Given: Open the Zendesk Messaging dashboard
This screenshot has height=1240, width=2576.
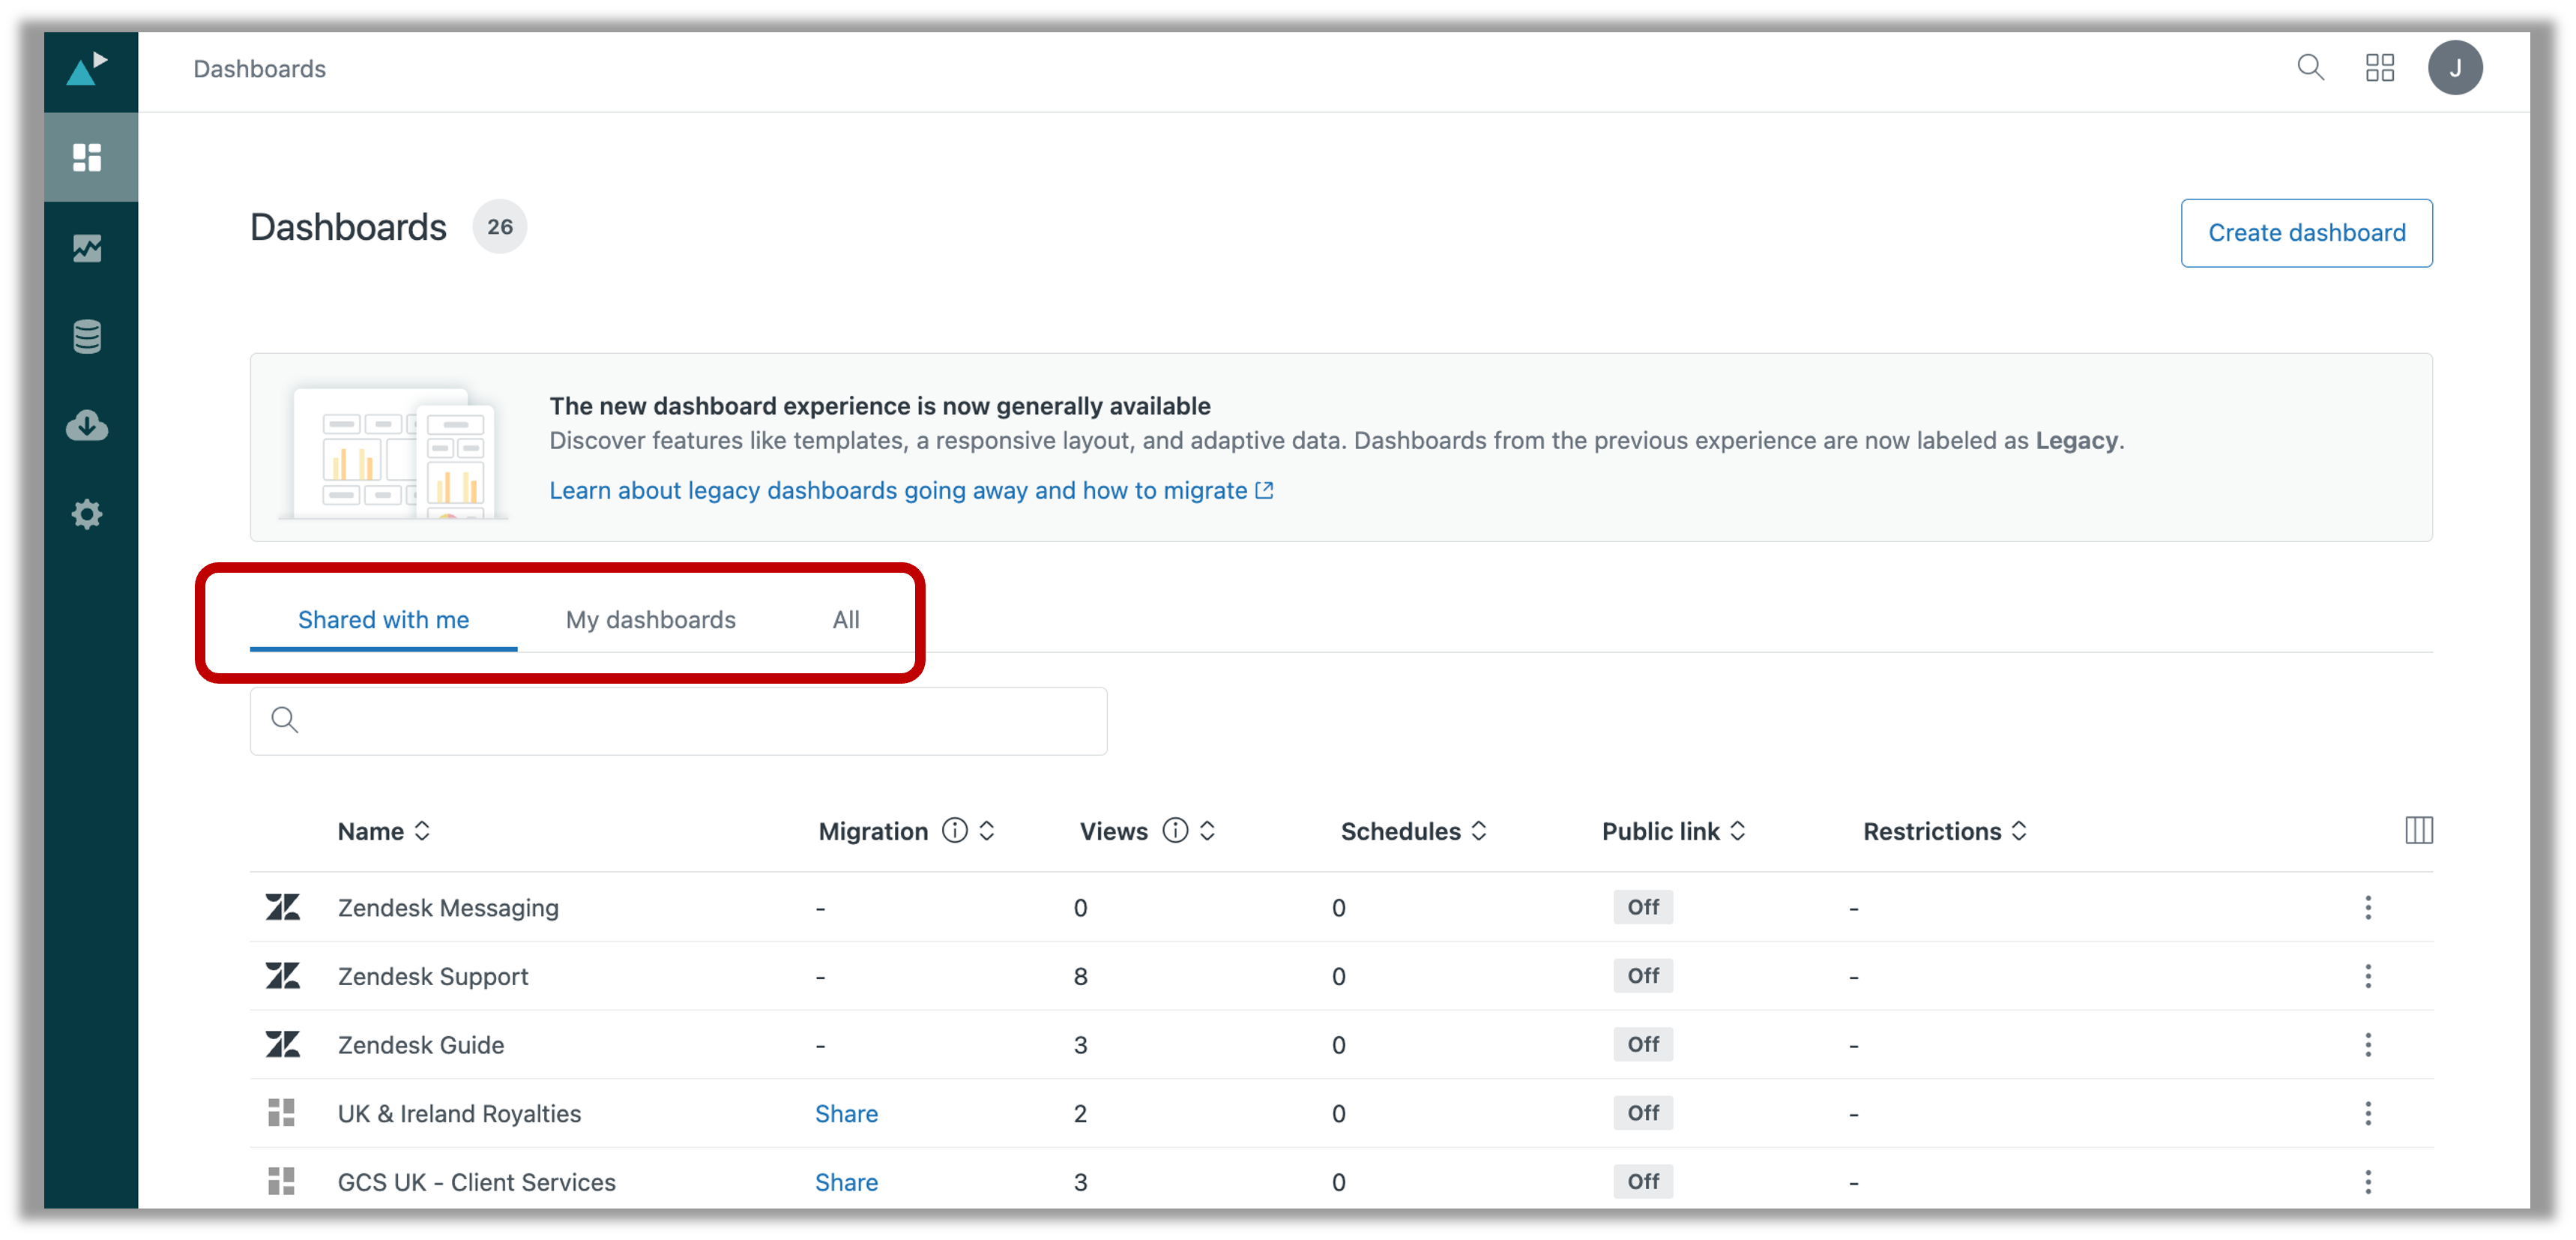Looking at the screenshot, I should tap(448, 907).
